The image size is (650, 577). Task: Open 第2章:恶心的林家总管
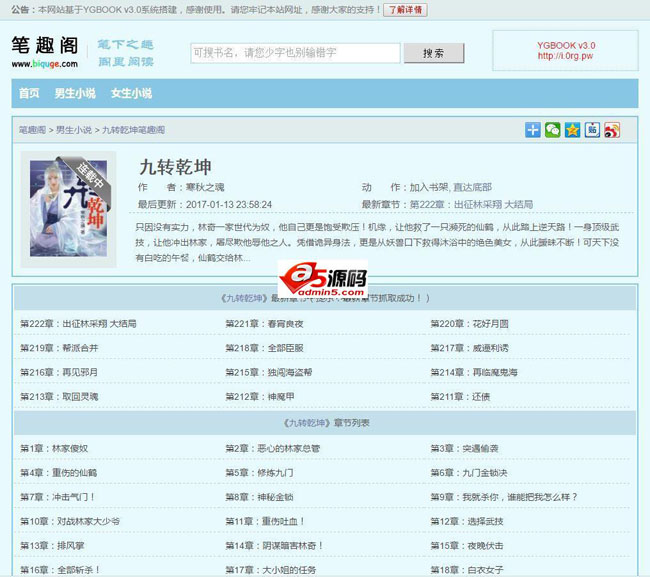tap(273, 449)
